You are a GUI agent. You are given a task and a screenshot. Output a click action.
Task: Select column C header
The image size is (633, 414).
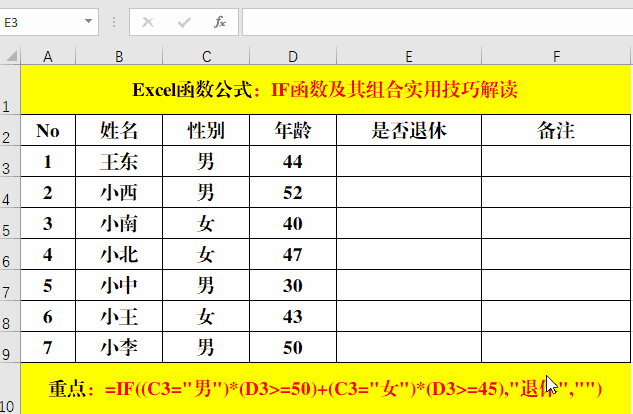tap(206, 56)
